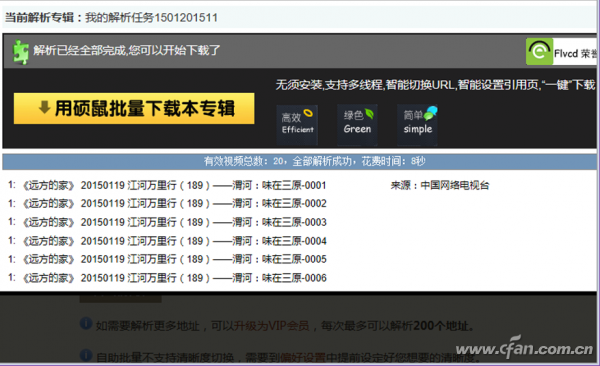600x366 pixels.
Task: Click the green puzzle piece icon
Action: point(21,52)
